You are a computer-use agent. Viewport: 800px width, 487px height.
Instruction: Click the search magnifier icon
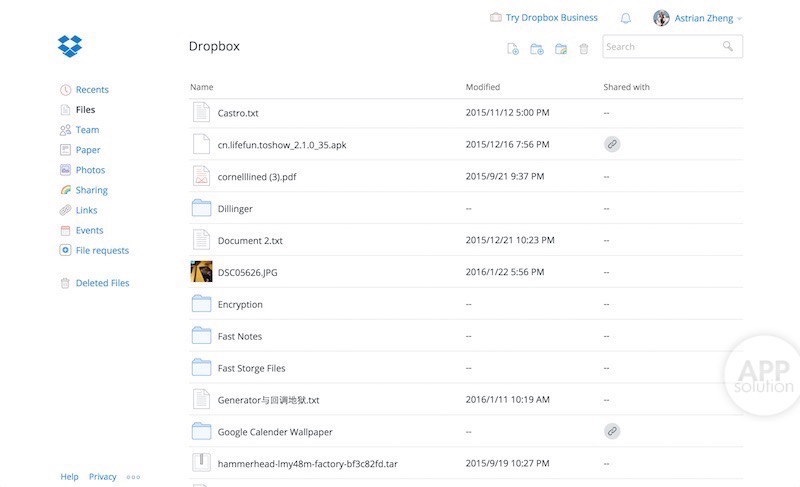pyautogui.click(x=728, y=46)
